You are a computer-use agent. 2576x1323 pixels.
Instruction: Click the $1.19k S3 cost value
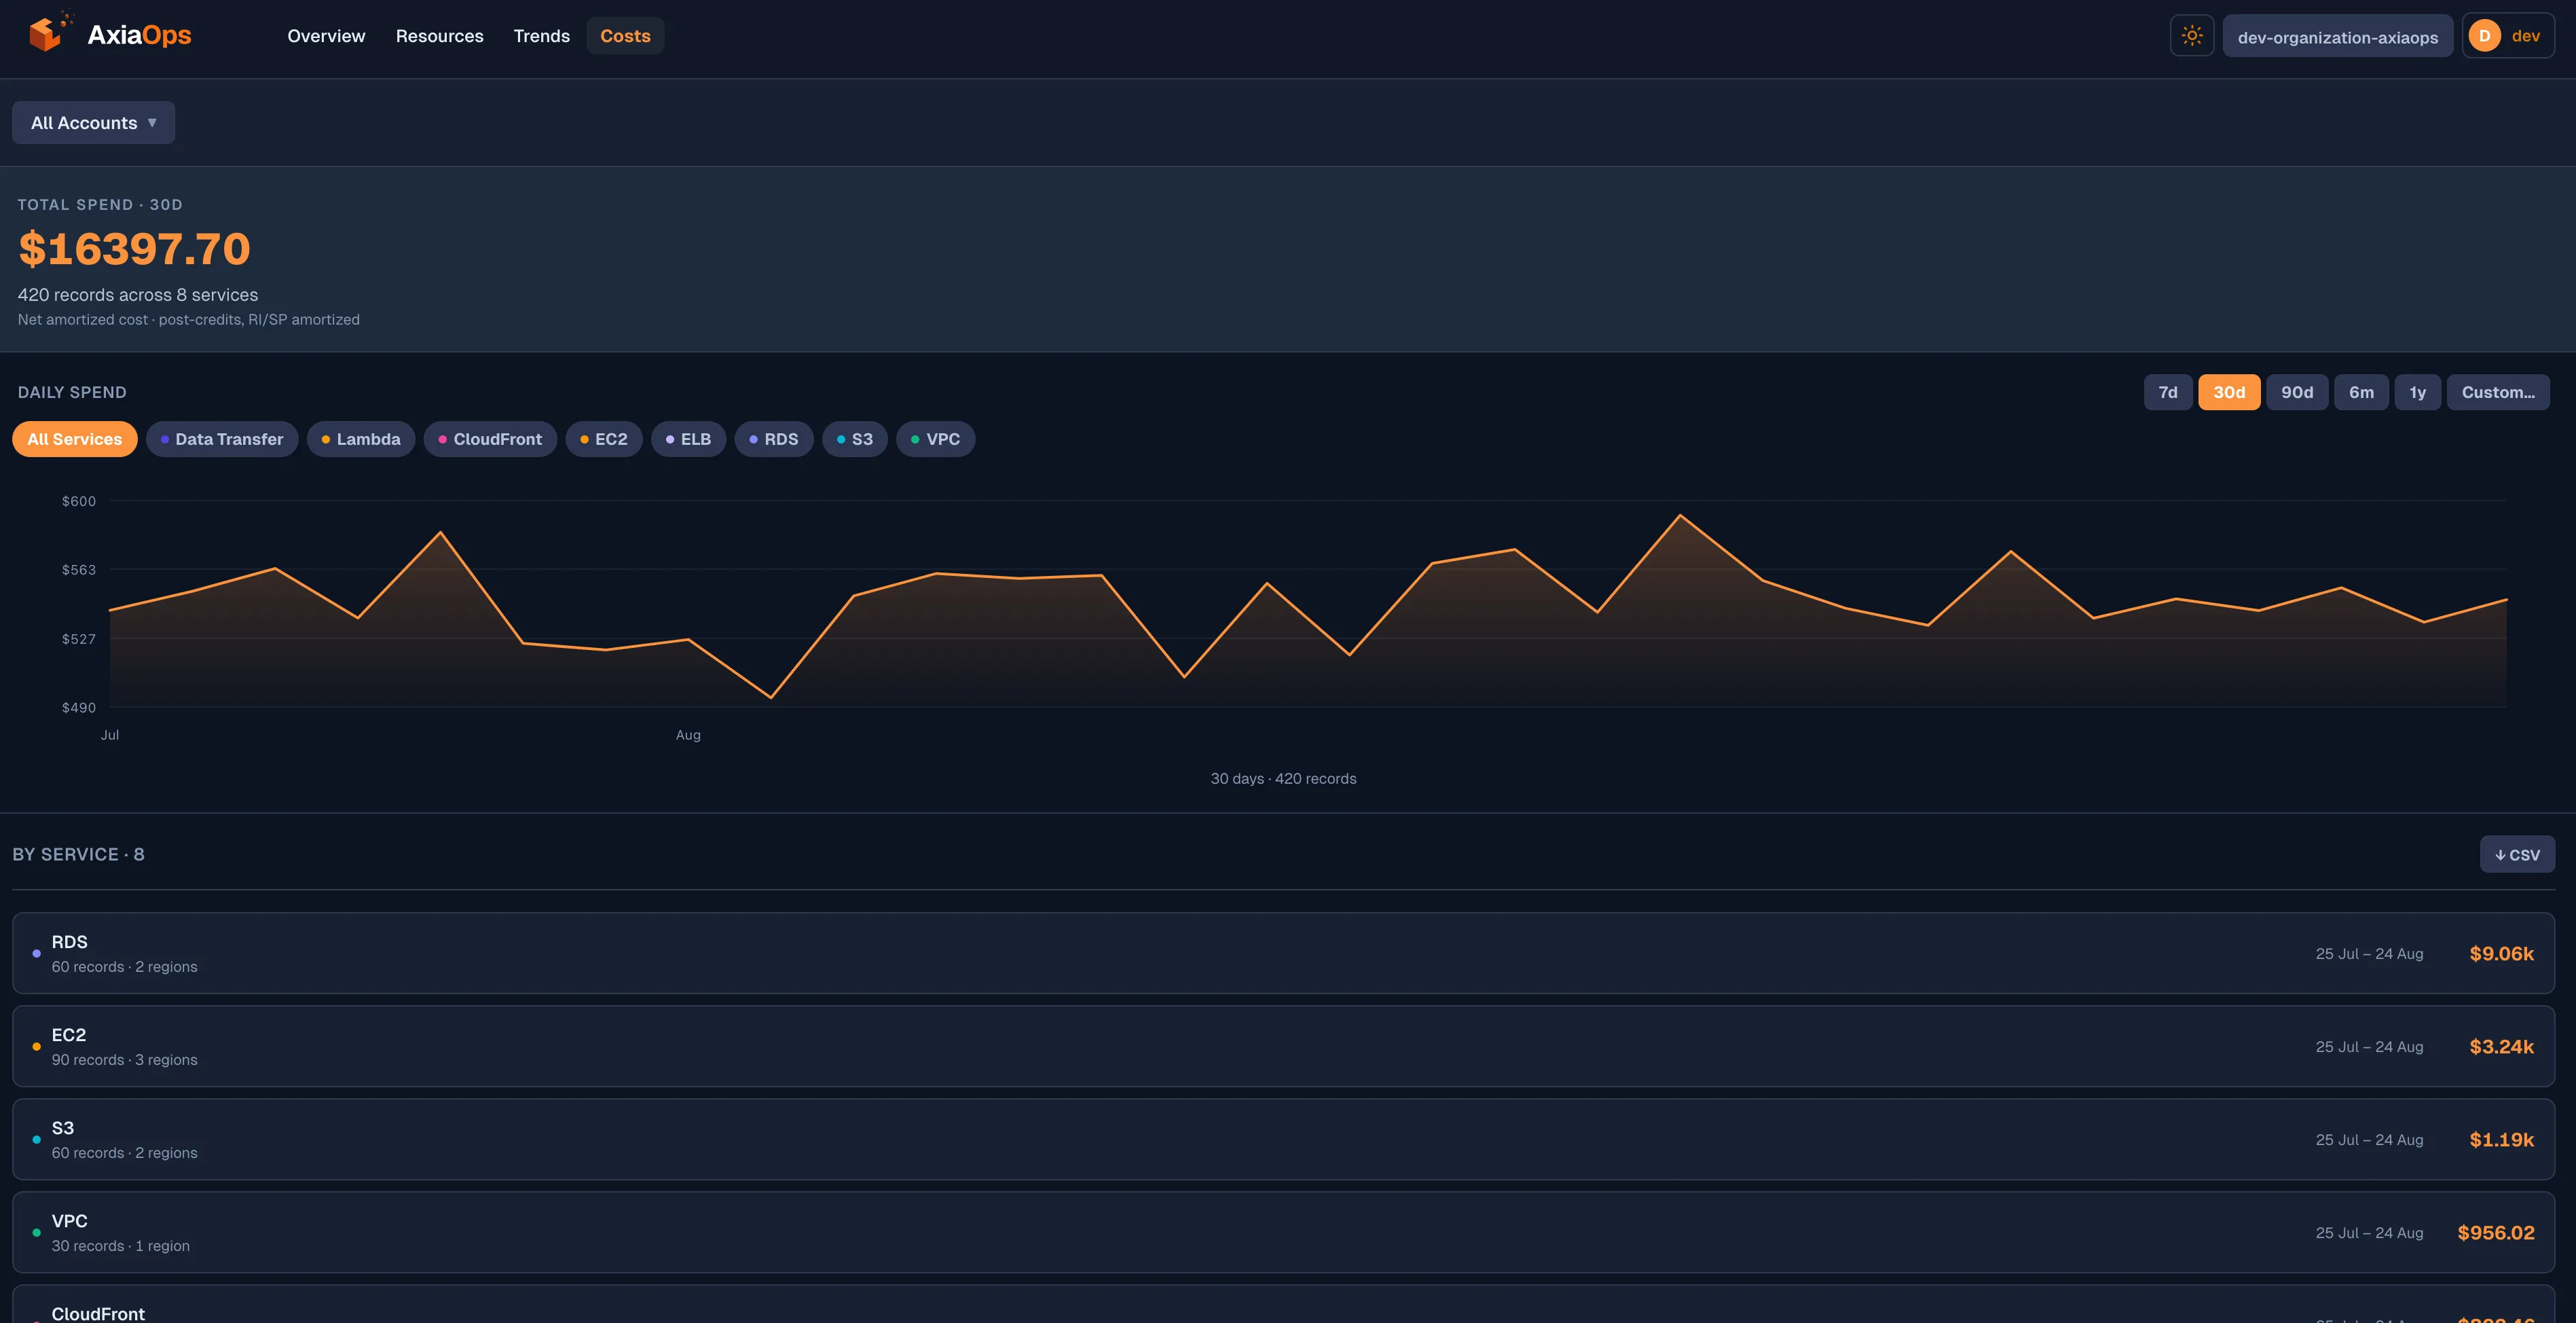tap(2501, 1140)
